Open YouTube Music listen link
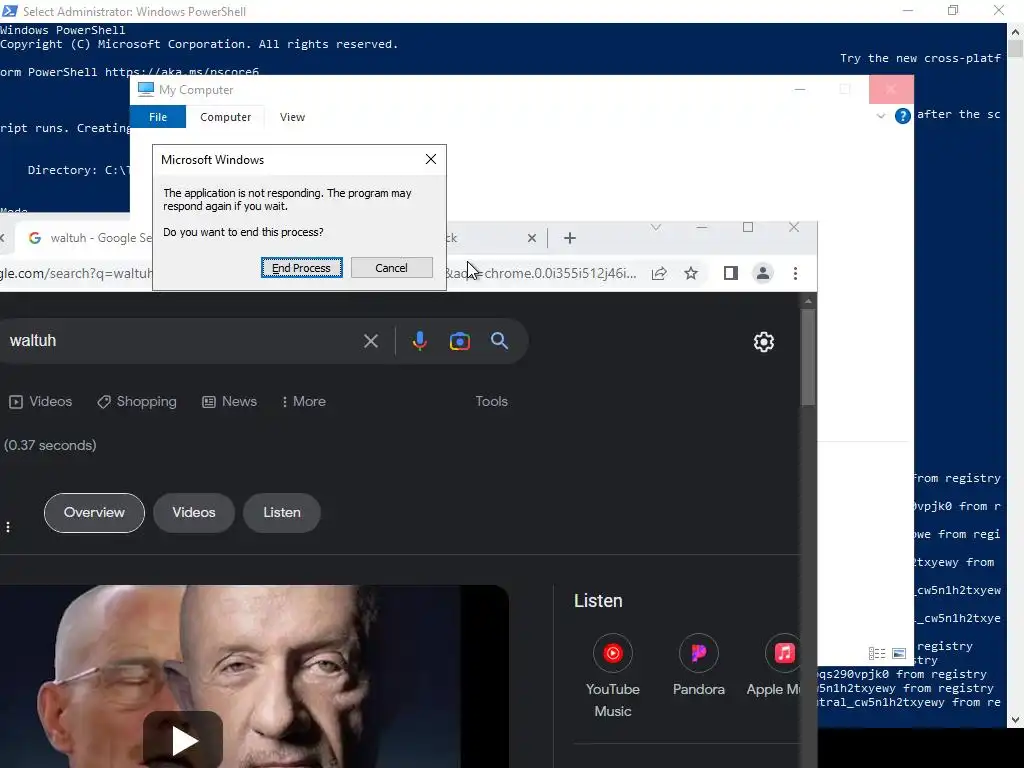 613,676
